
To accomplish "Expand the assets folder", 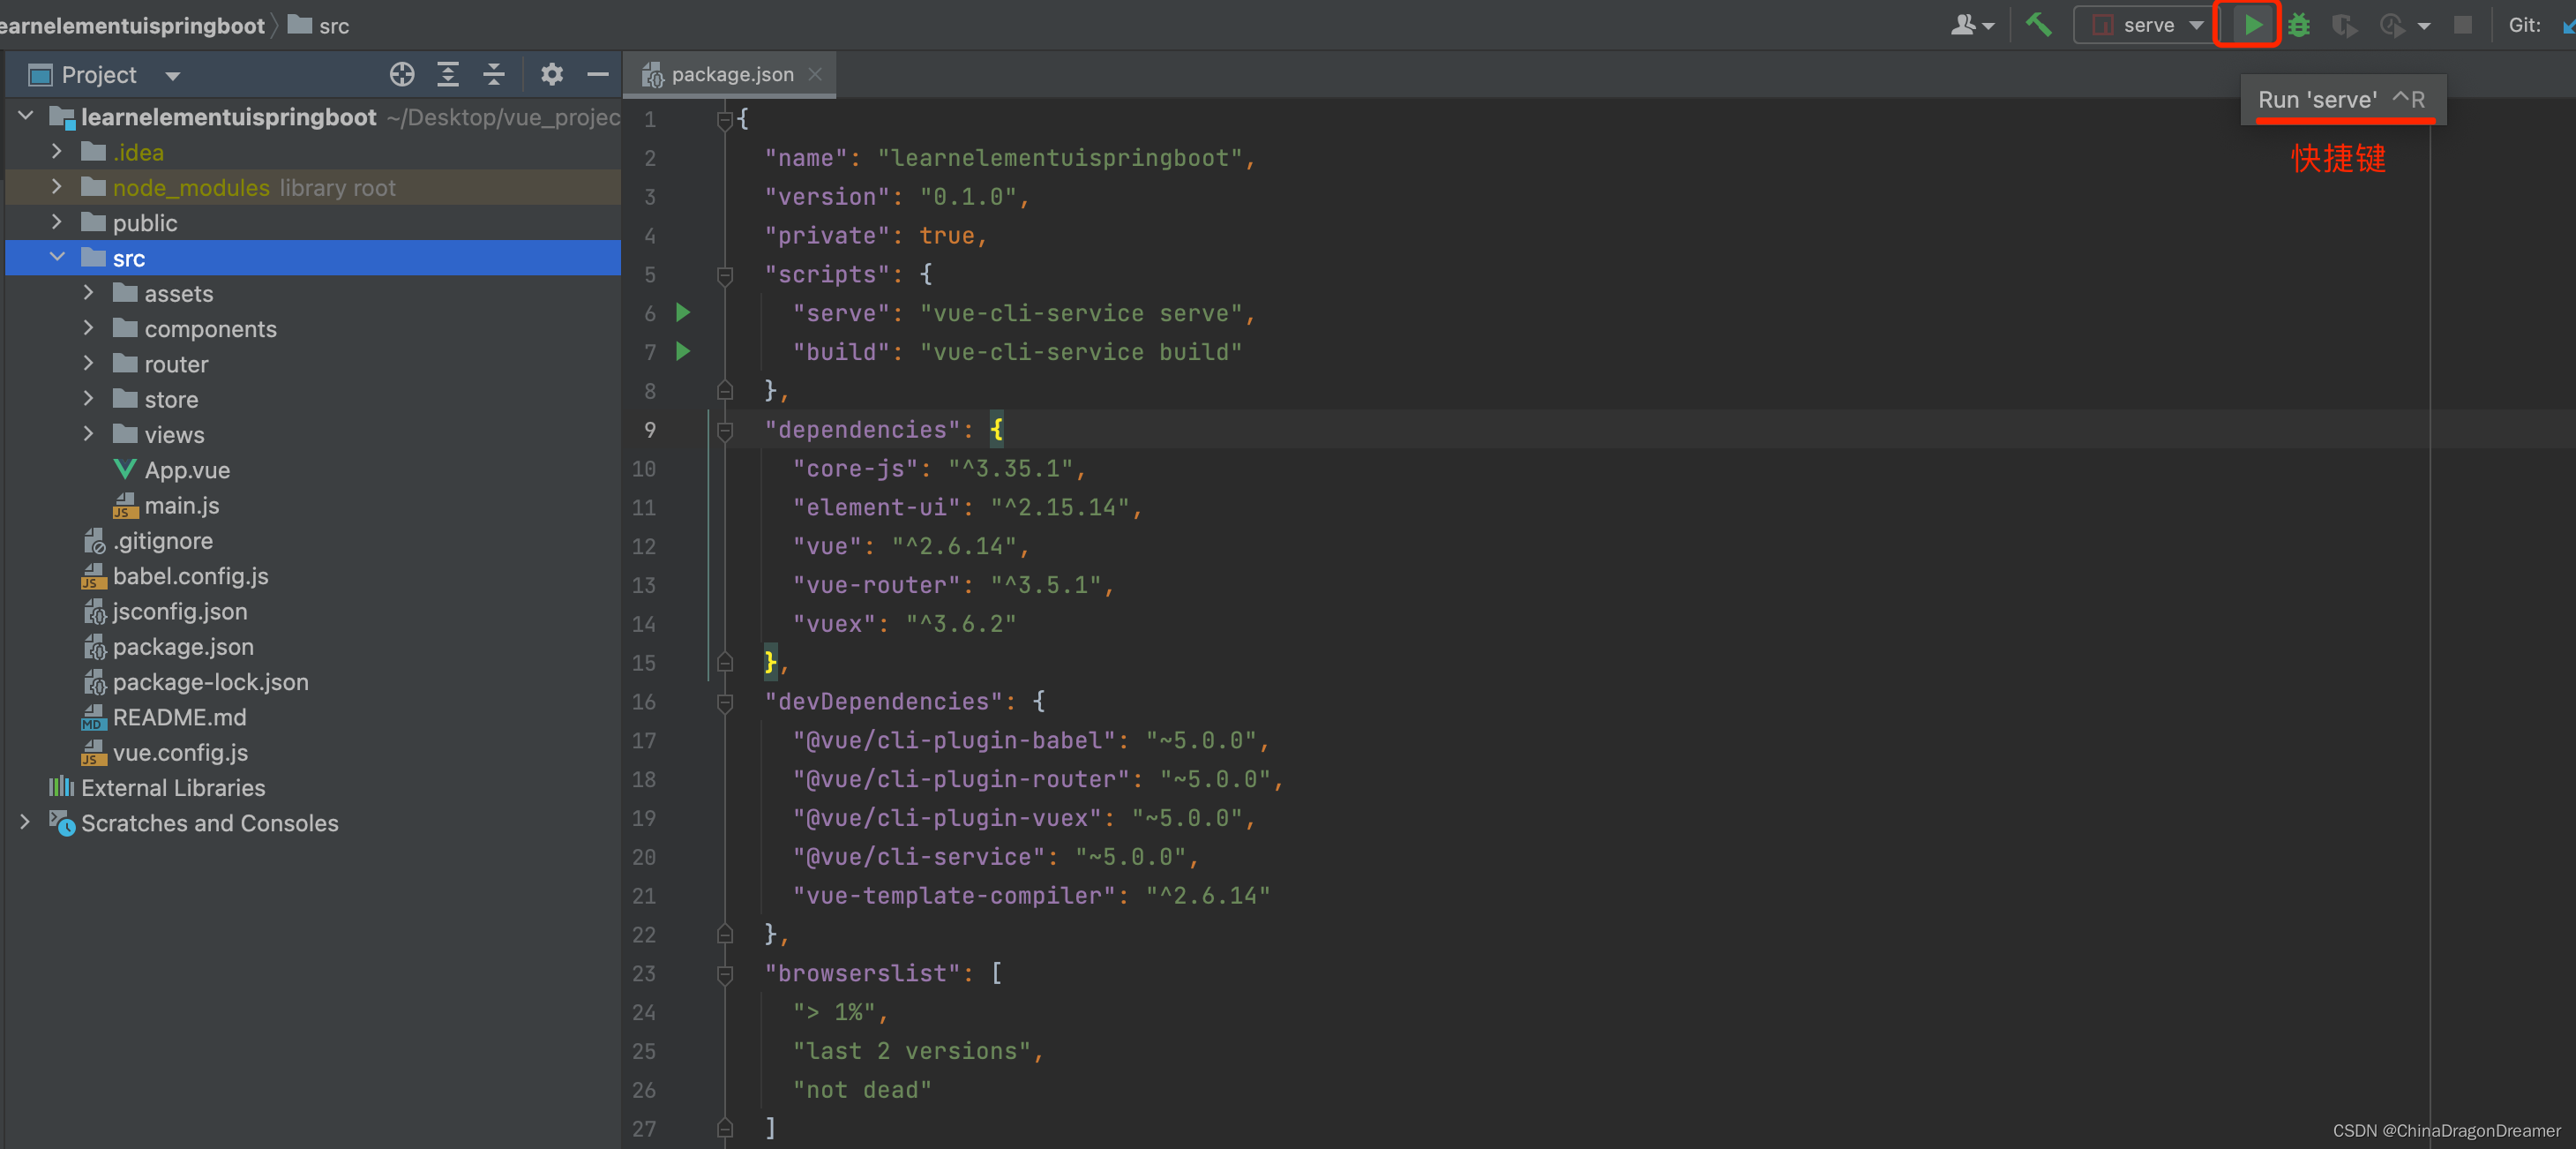I will point(89,293).
